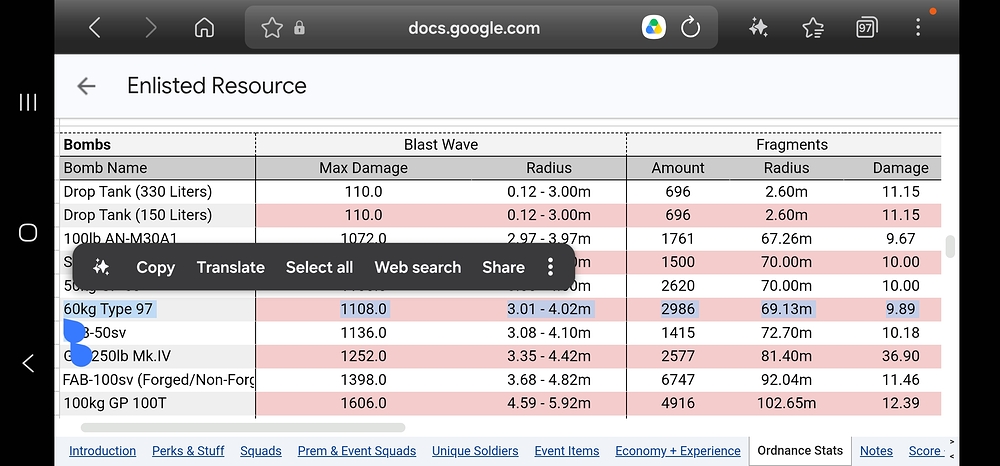The width and height of the screenshot is (1000, 466).
Task: Open the tab switcher showing 97
Action: [866, 27]
